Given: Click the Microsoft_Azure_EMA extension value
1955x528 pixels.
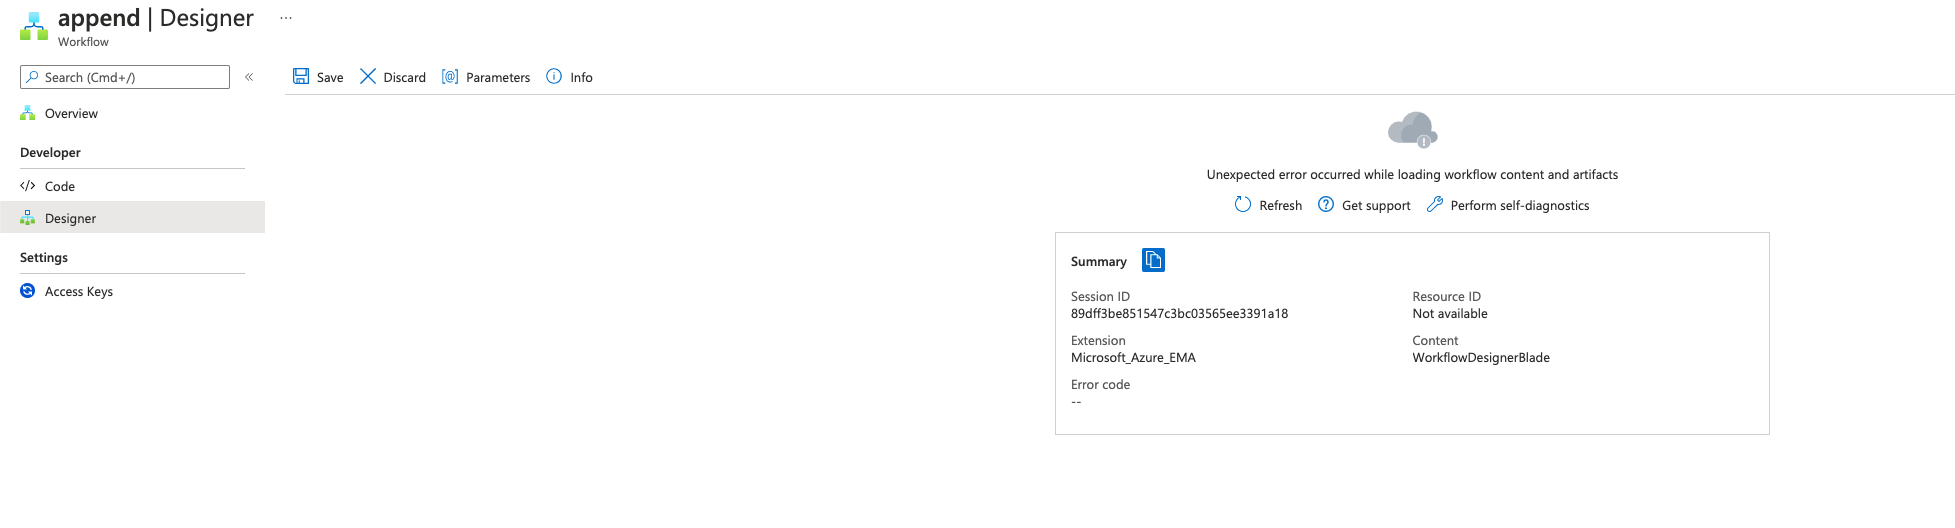Looking at the screenshot, I should [x=1133, y=357].
